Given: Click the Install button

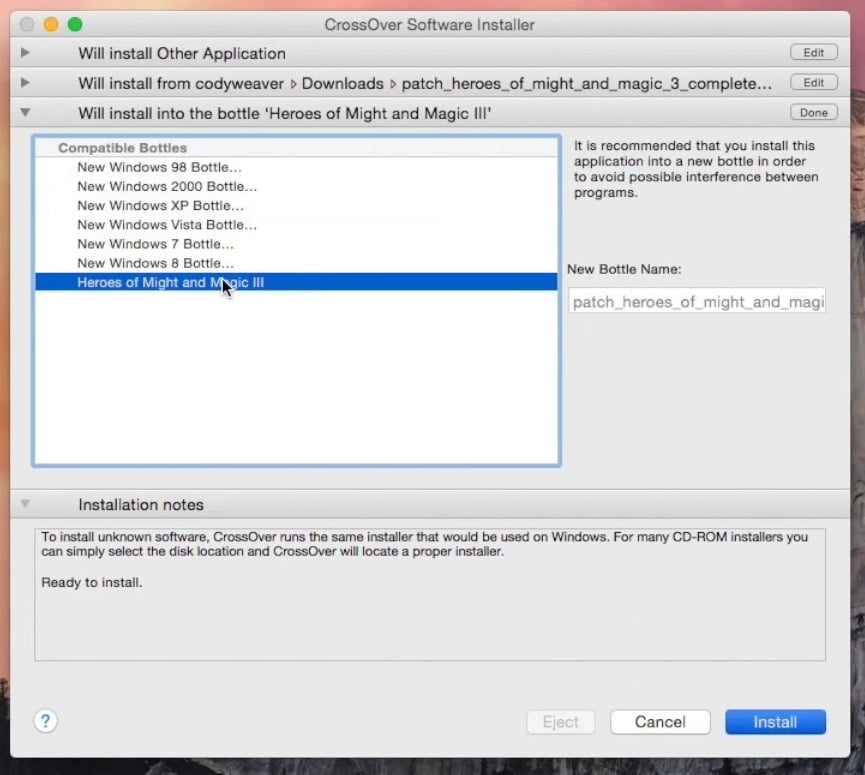Looking at the screenshot, I should [x=775, y=722].
